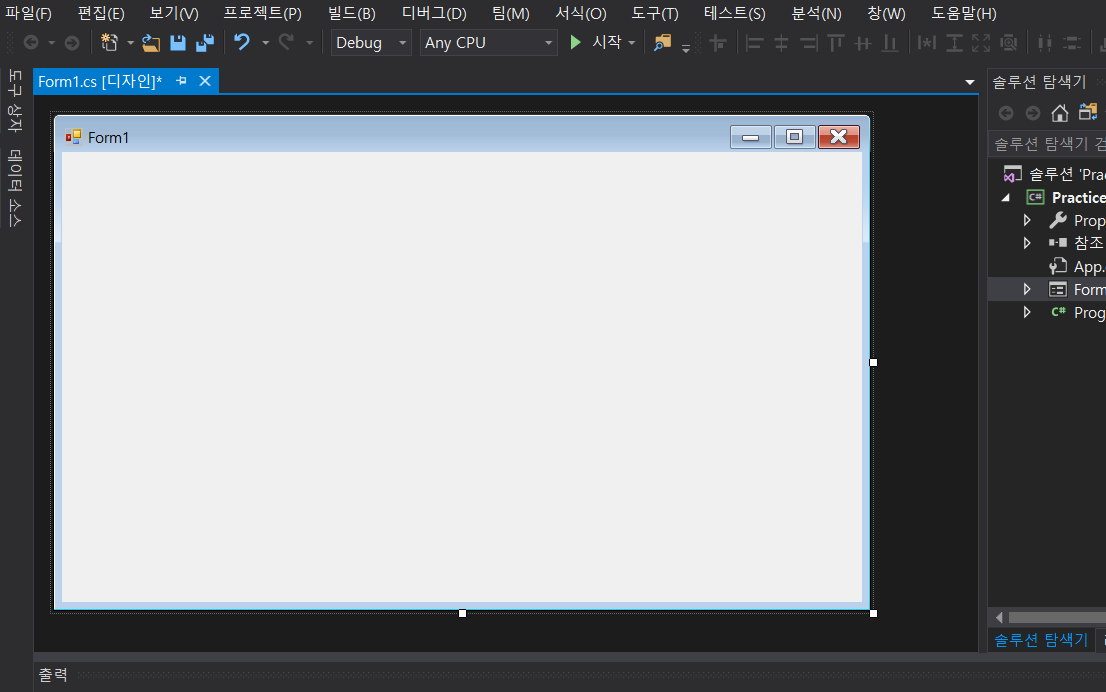Viewport: 1106px width, 692px height.
Task: Click the Solution Explorer Home icon
Action: [x=1059, y=113]
